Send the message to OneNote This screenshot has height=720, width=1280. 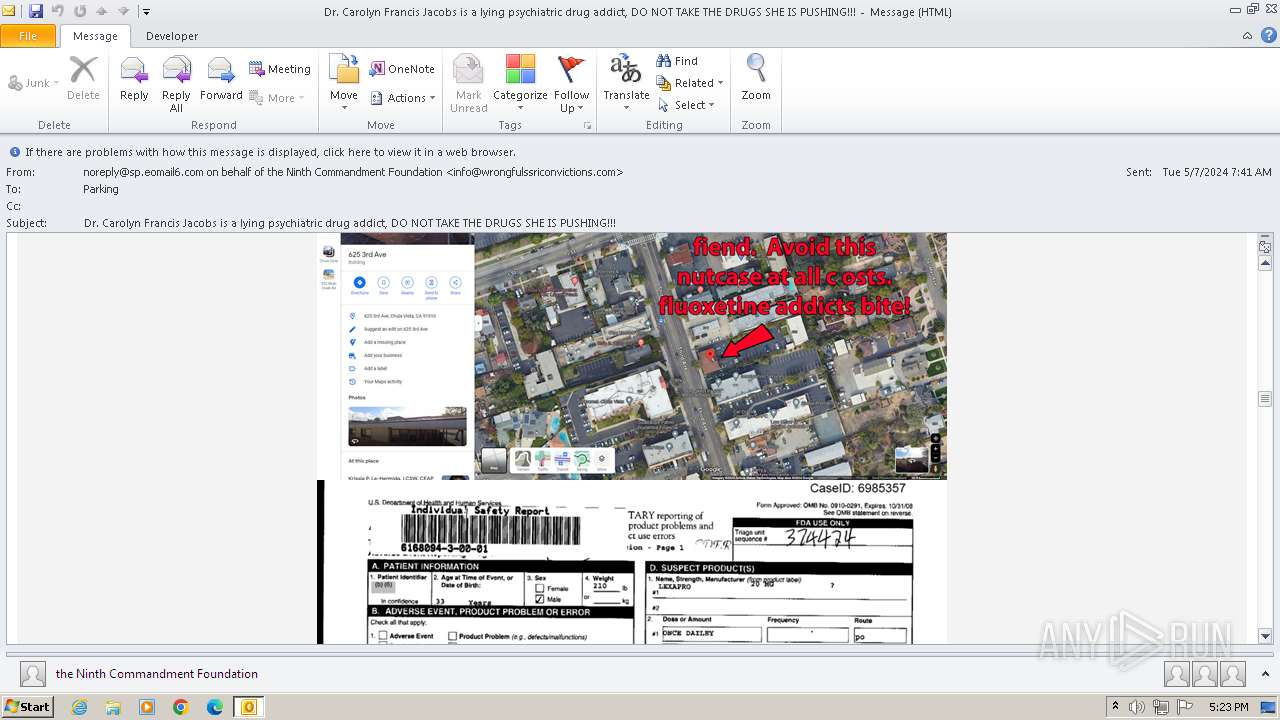[x=402, y=69]
